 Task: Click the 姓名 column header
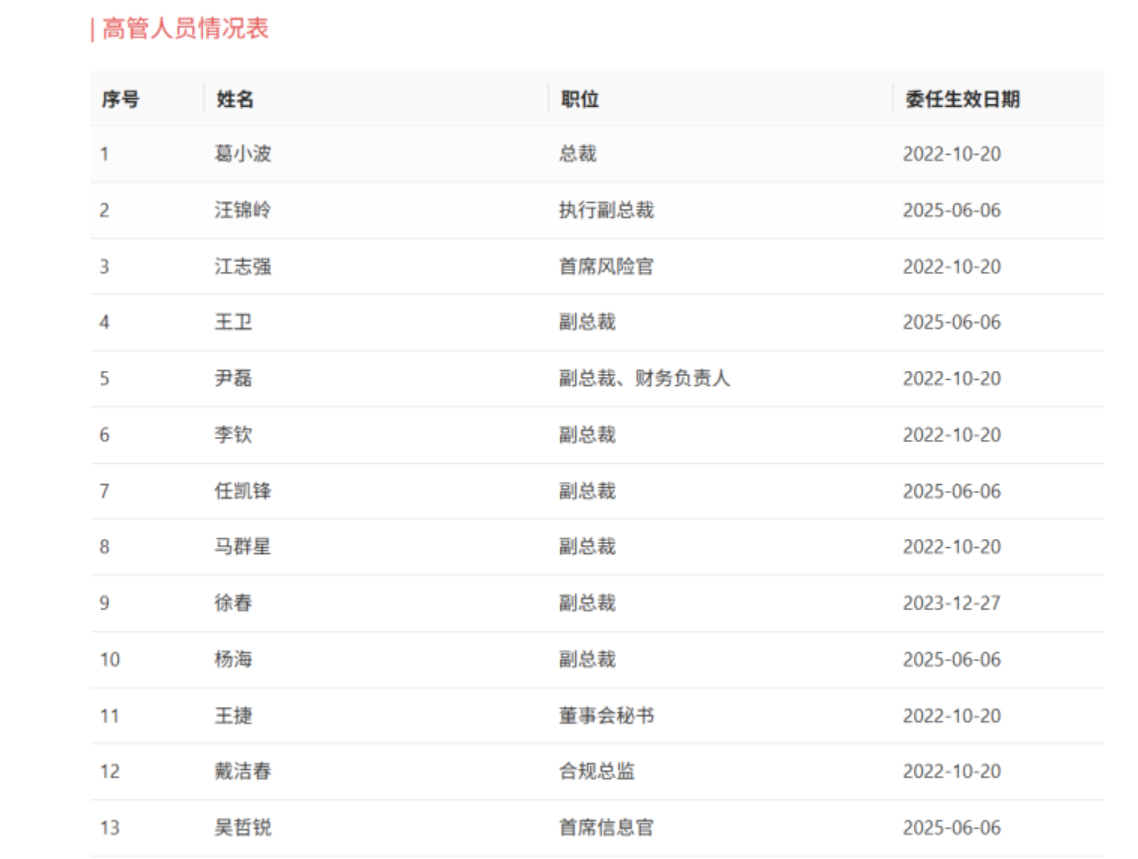click(x=235, y=99)
